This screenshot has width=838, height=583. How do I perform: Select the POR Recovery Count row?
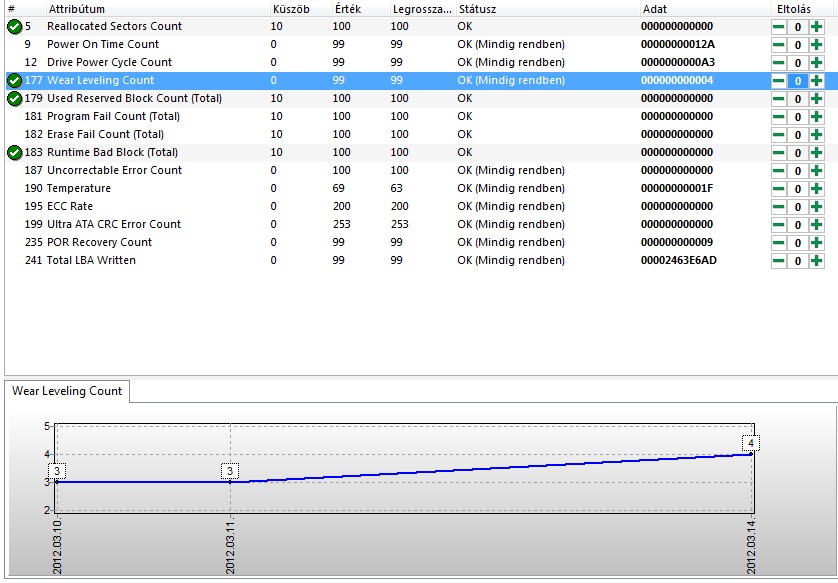[x=421, y=243]
